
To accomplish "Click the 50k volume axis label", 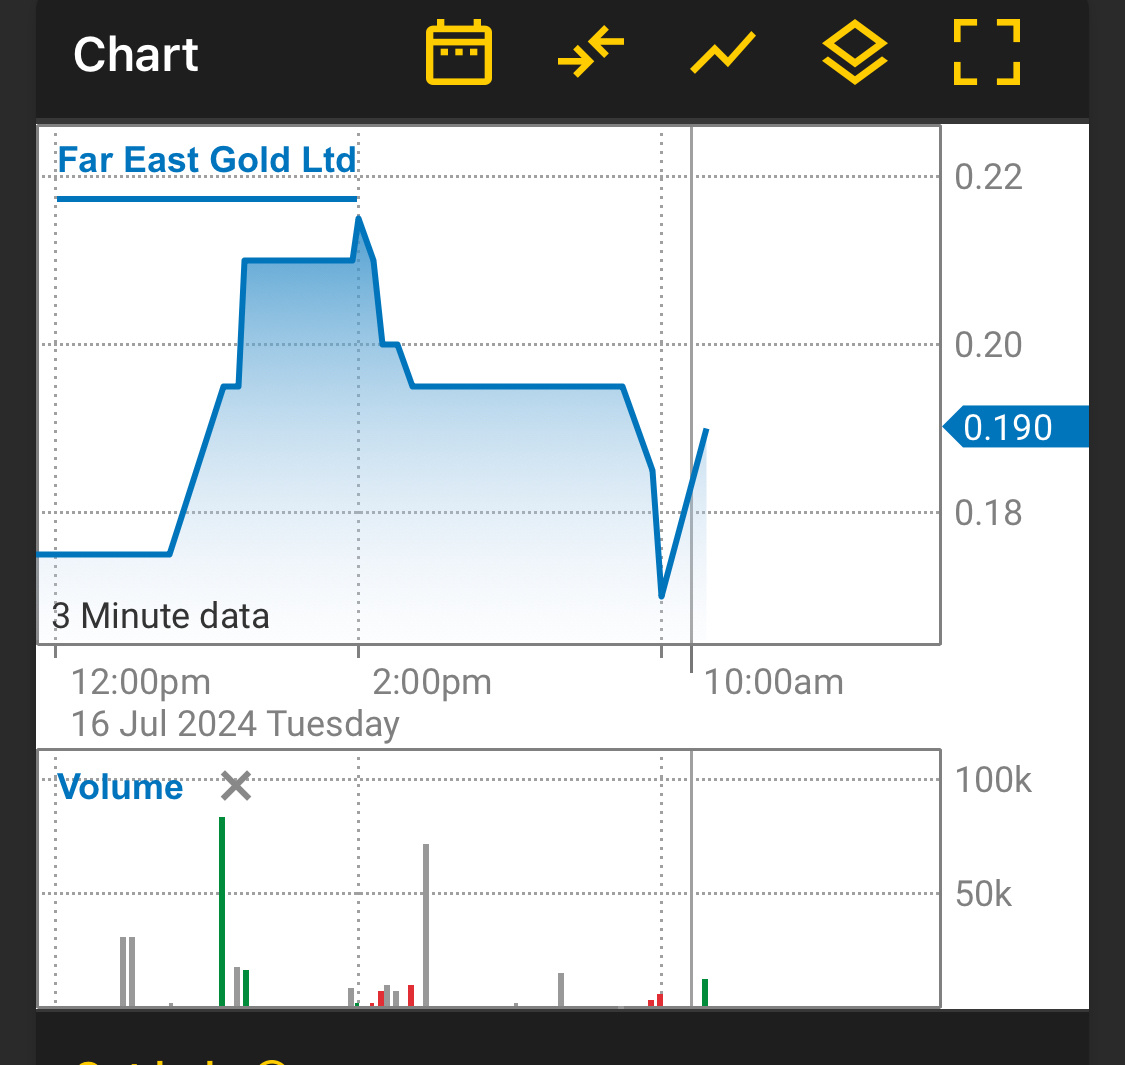I will pos(983,895).
